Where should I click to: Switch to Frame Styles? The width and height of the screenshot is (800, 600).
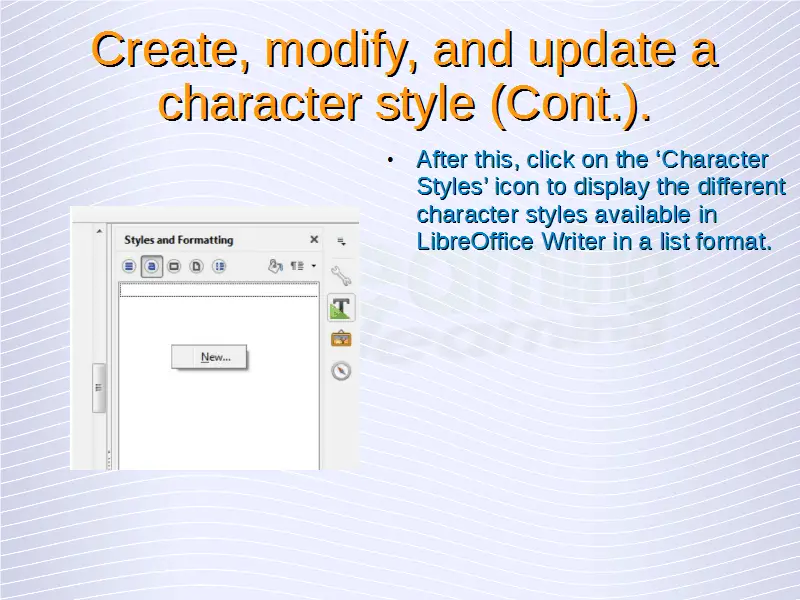click(x=174, y=266)
